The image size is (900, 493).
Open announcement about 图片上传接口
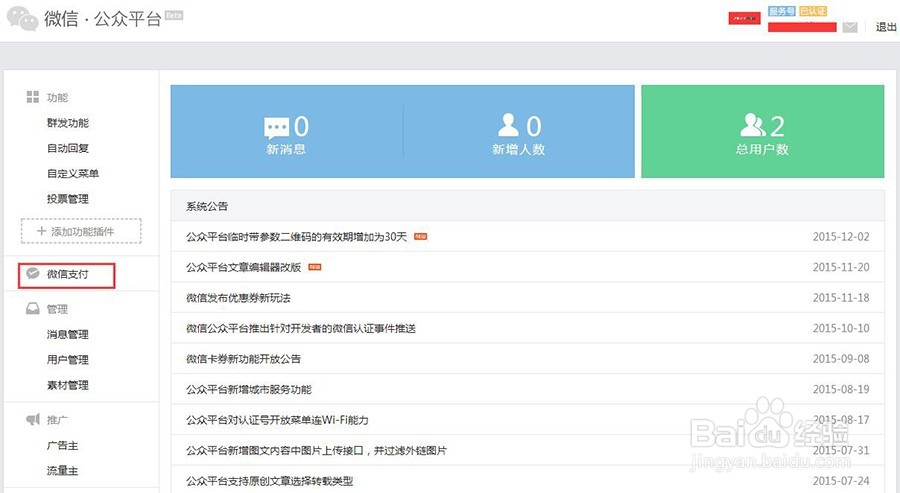pyautogui.click(x=316, y=451)
